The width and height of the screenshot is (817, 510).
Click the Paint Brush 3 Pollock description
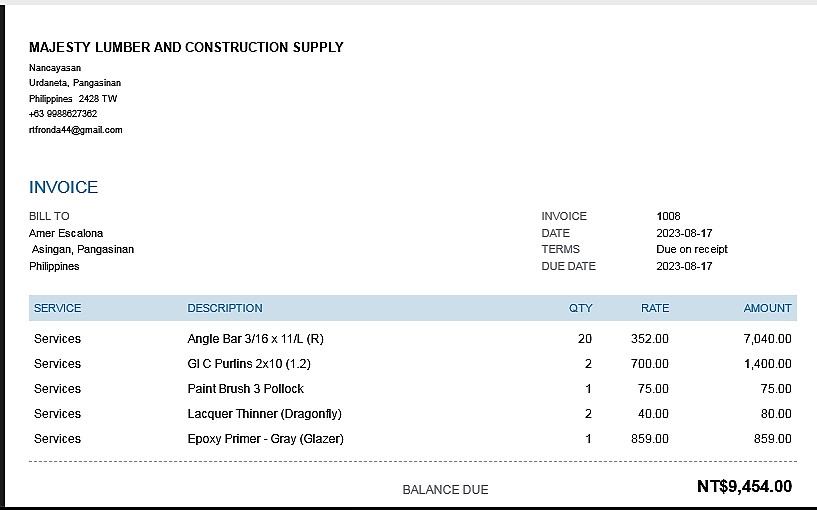pyautogui.click(x=246, y=389)
